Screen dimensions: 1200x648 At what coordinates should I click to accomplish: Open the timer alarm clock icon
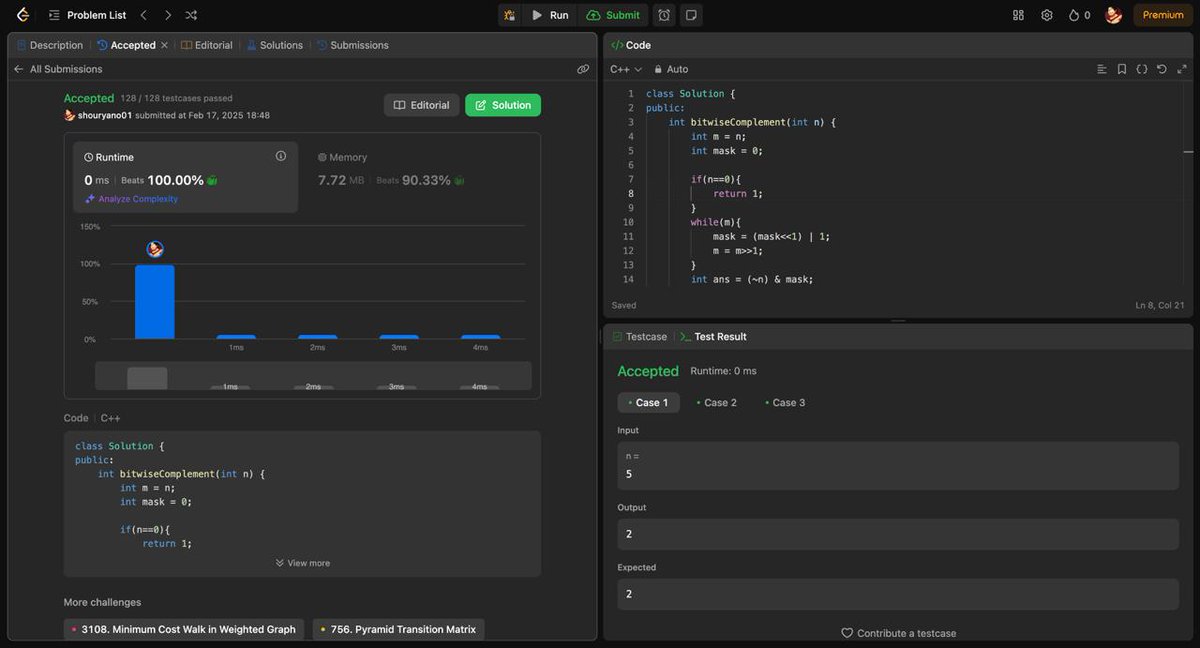pyautogui.click(x=664, y=15)
